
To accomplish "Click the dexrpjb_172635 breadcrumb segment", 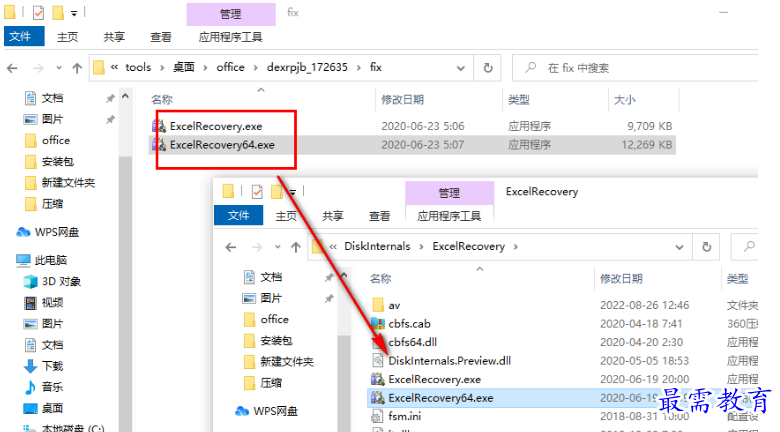I will pos(307,67).
